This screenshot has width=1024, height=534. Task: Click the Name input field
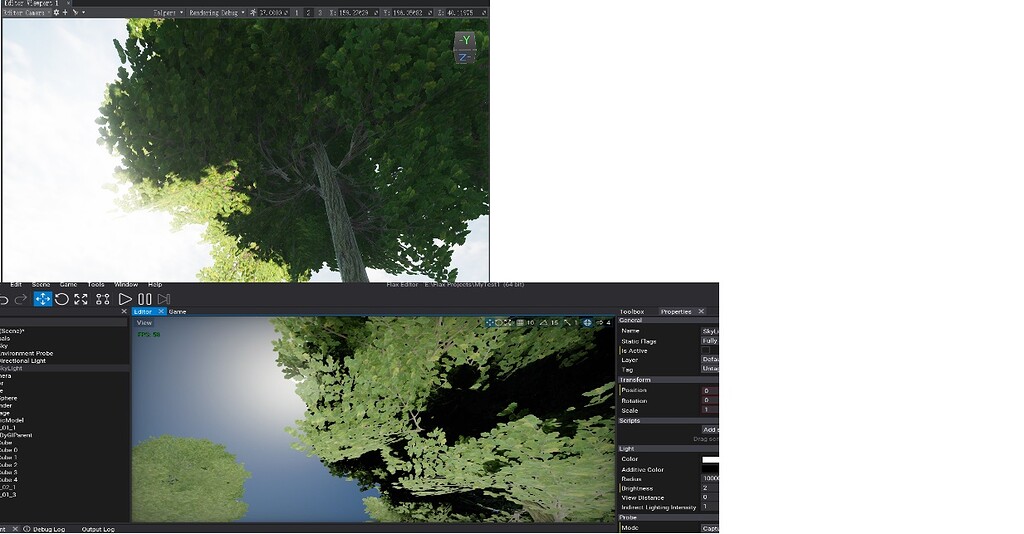pyautogui.click(x=710, y=331)
